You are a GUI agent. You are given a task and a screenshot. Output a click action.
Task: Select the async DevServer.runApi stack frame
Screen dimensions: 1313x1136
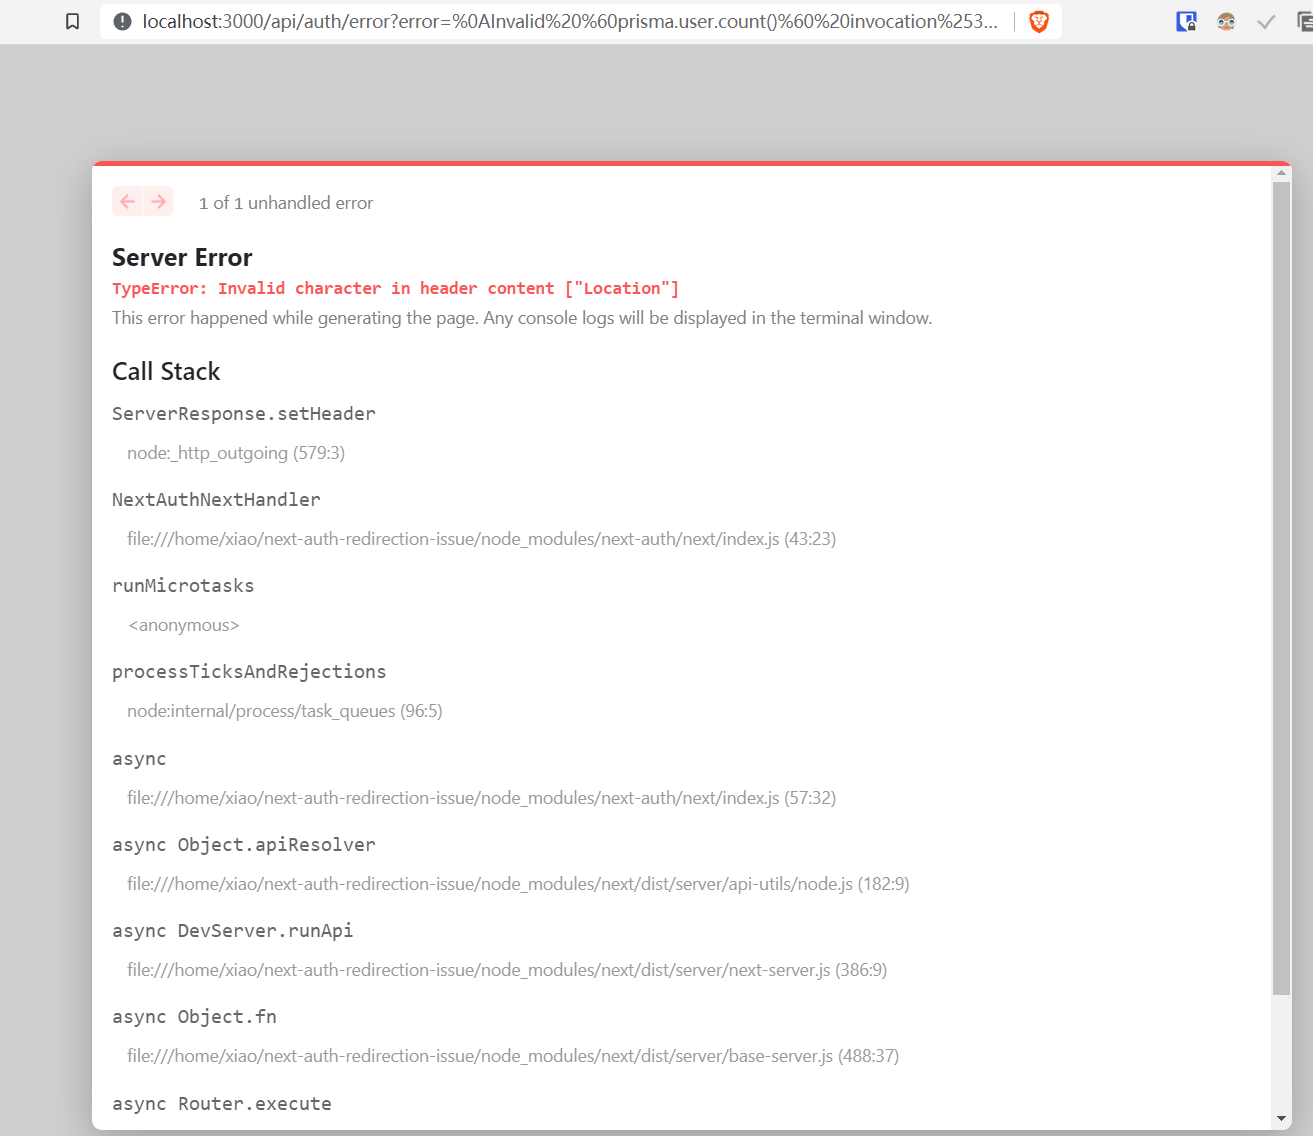click(x=232, y=930)
